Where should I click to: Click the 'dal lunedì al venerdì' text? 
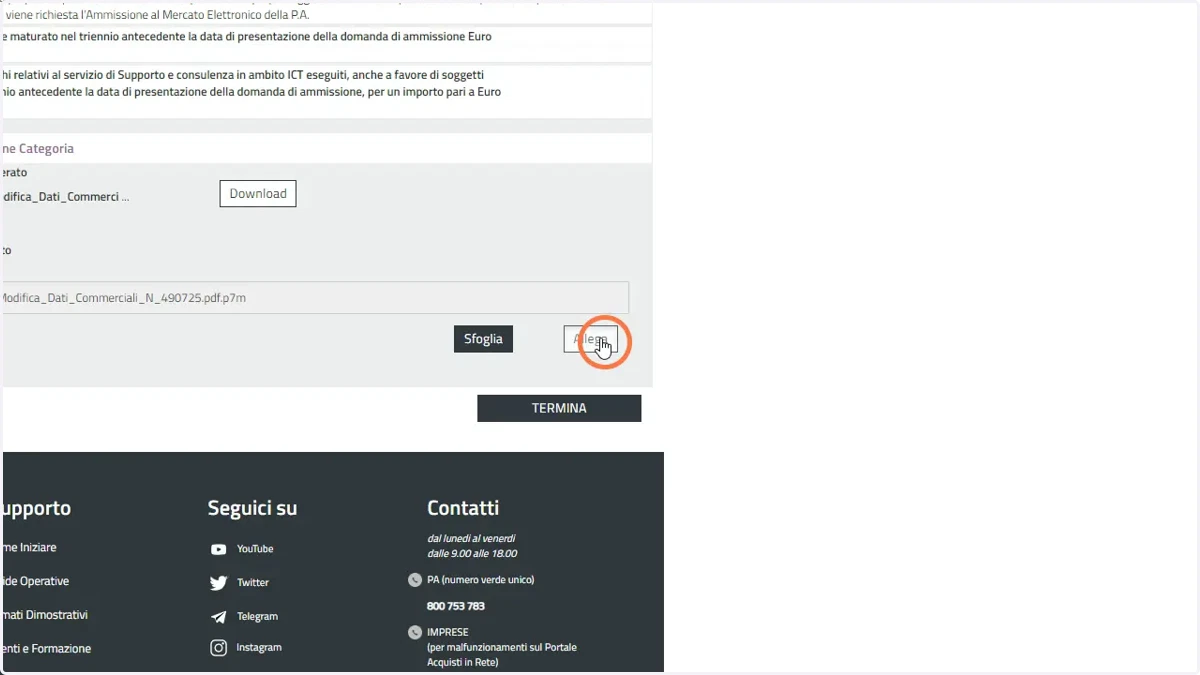(471, 538)
